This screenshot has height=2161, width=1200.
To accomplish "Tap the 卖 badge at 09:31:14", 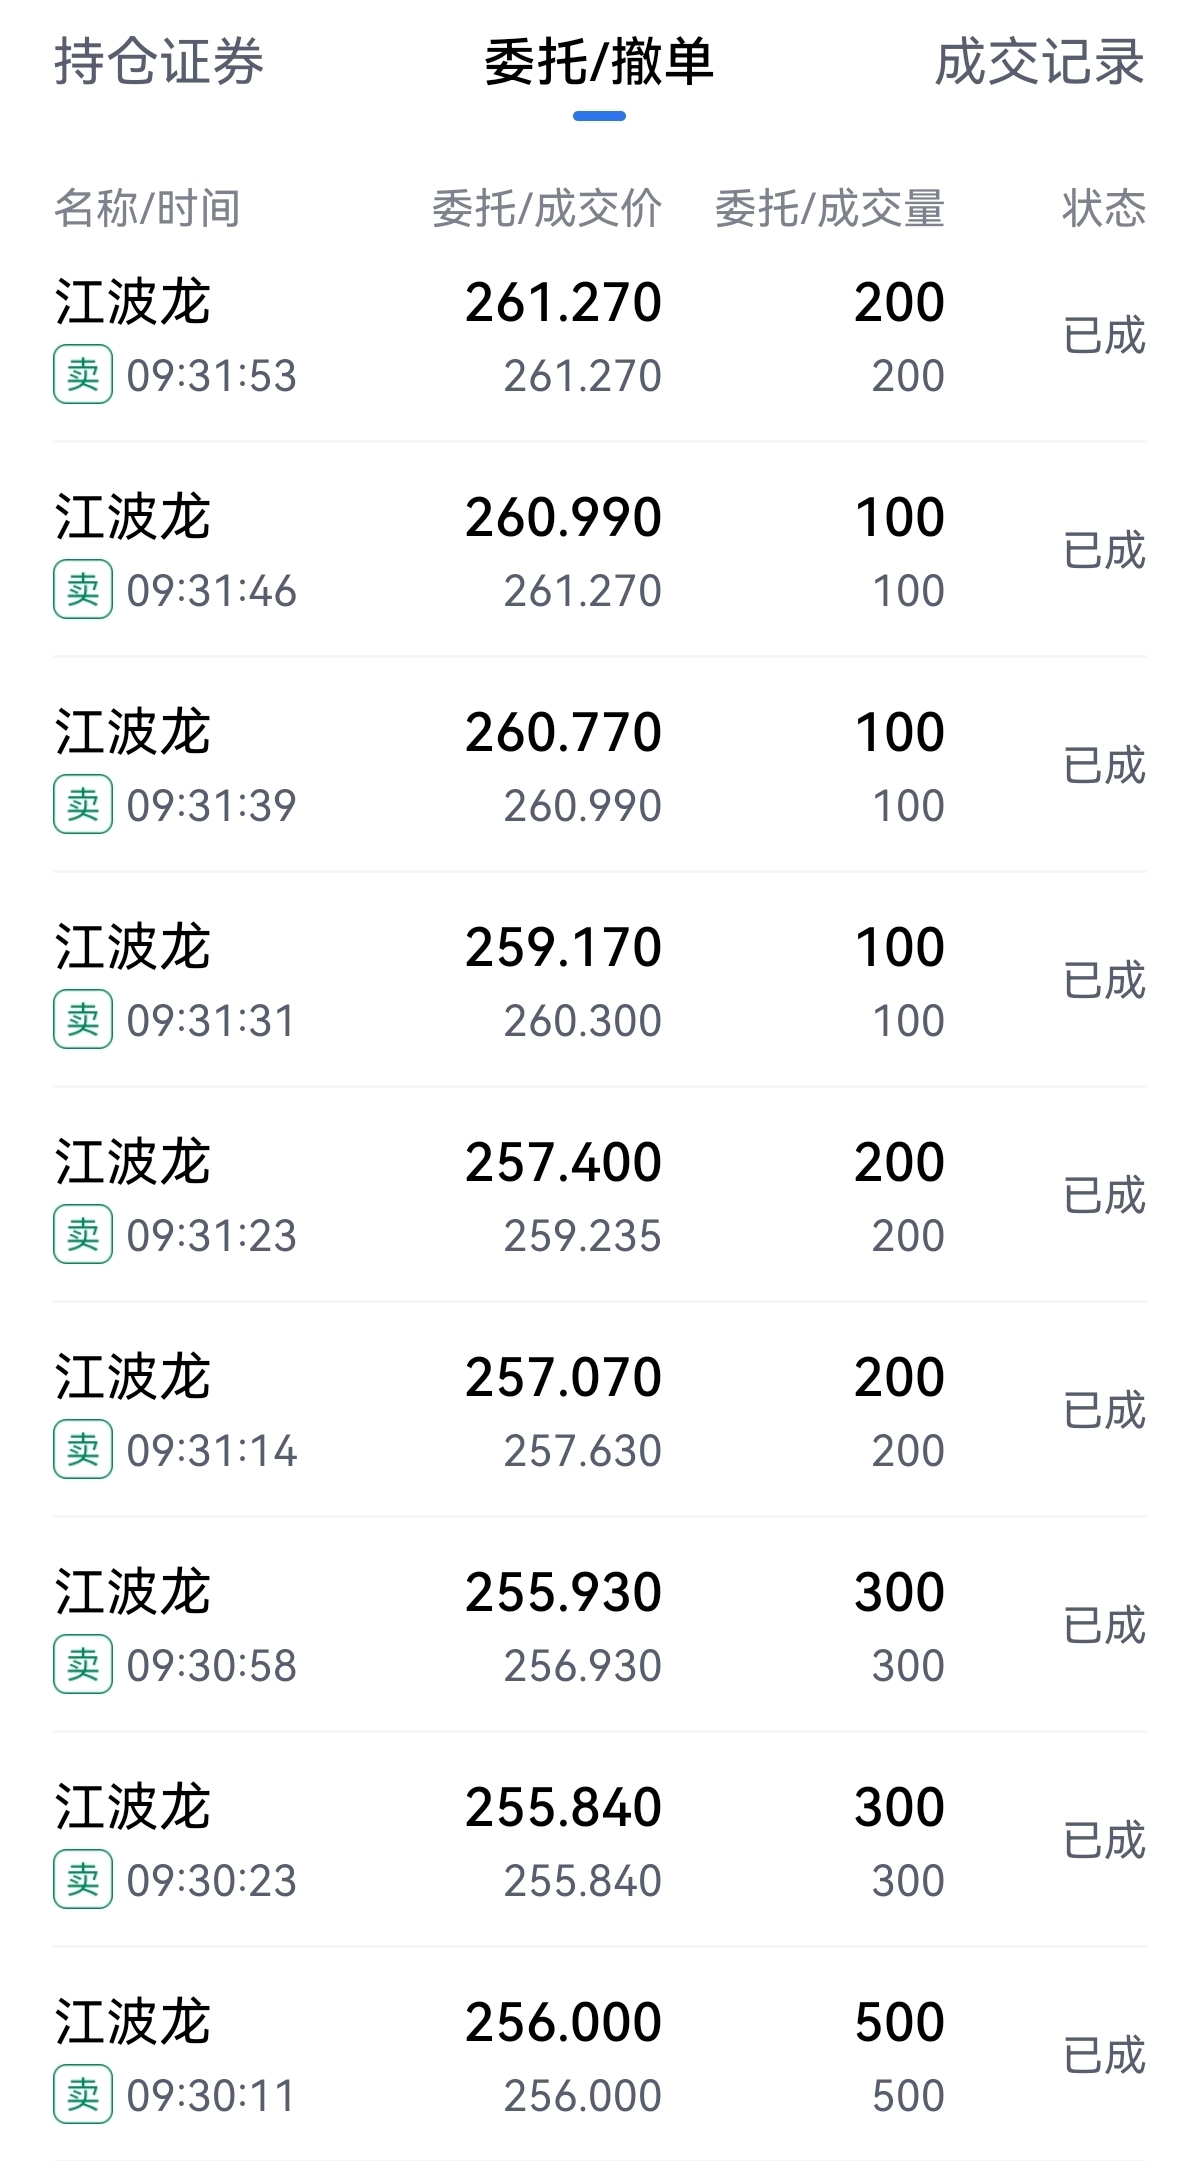I will click(x=83, y=1450).
